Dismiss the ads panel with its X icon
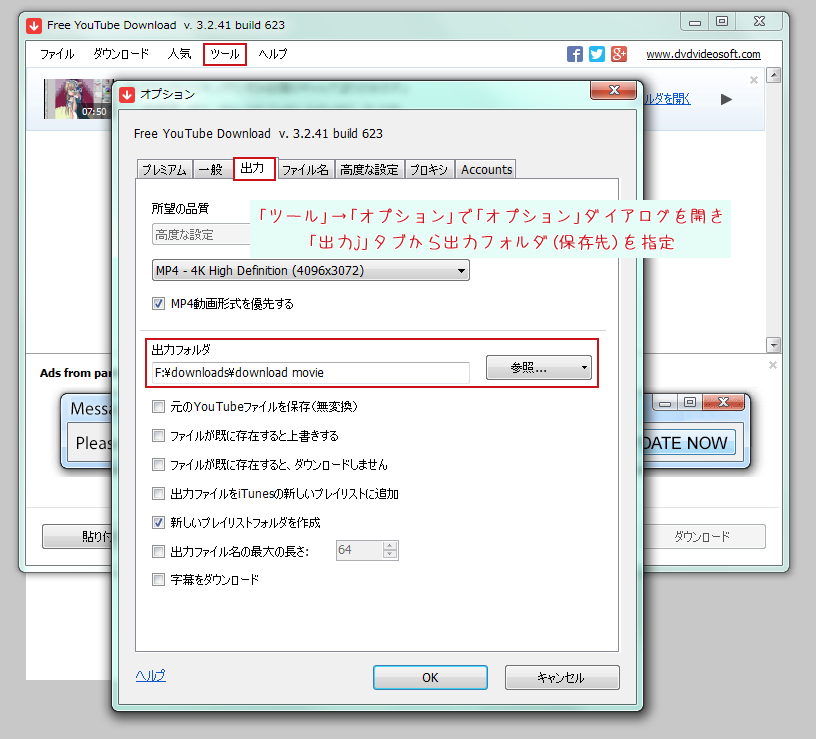The height and width of the screenshot is (739, 816). (773, 365)
